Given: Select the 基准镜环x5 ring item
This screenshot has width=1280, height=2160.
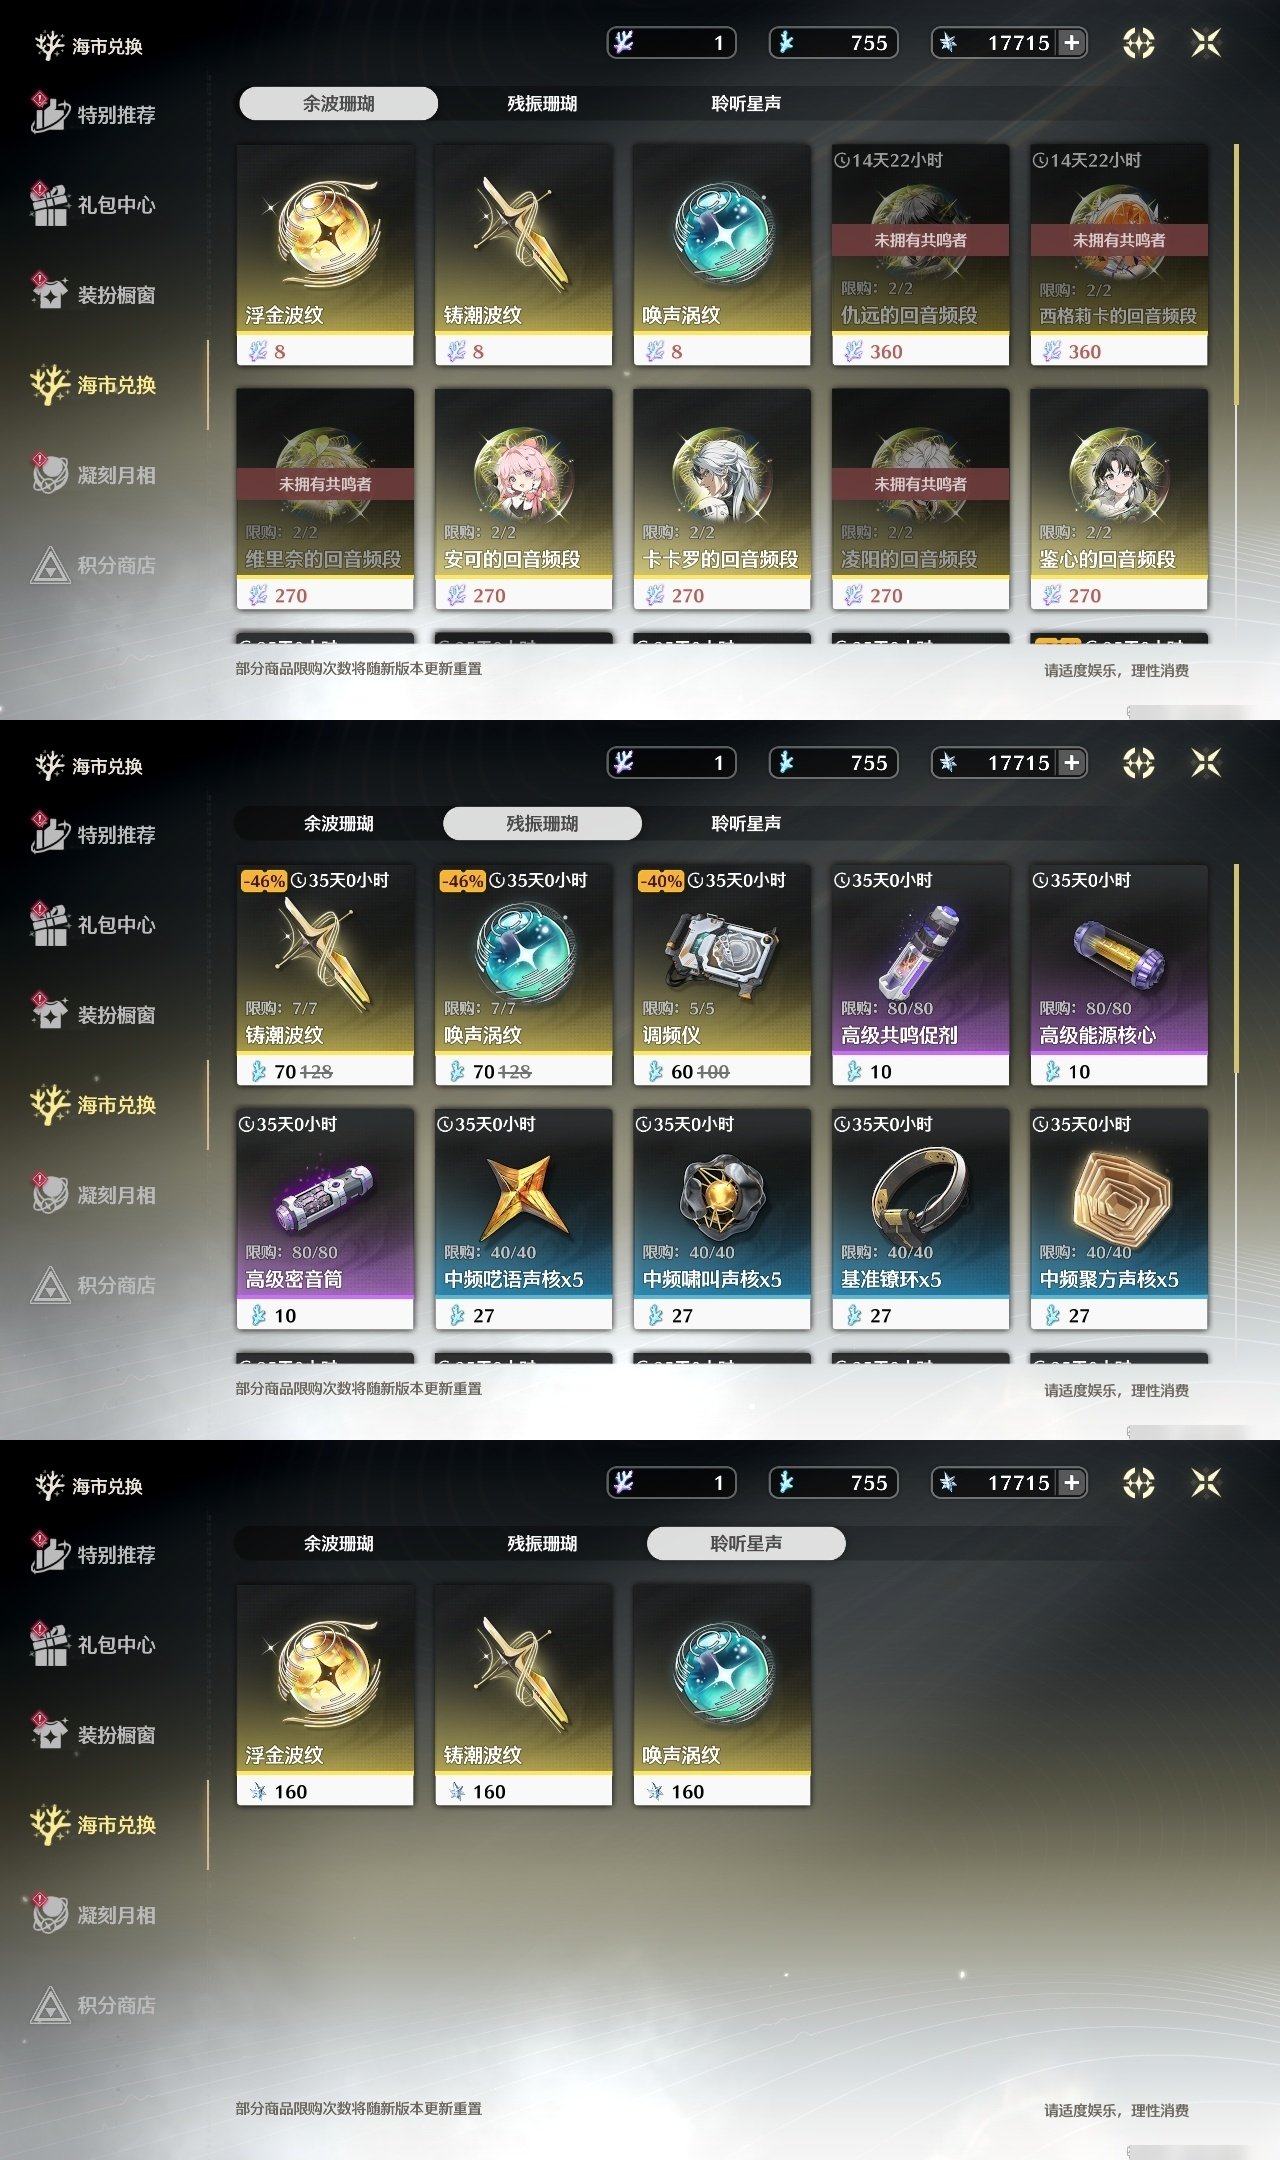Looking at the screenshot, I should pyautogui.click(x=920, y=1219).
